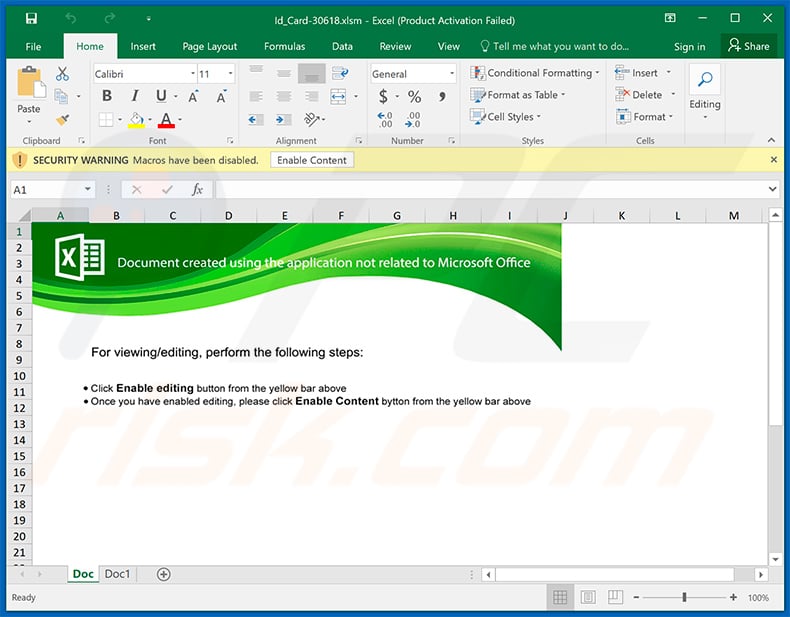Click the Accounting dollar format icon
This screenshot has height=617, width=790.
(x=383, y=97)
